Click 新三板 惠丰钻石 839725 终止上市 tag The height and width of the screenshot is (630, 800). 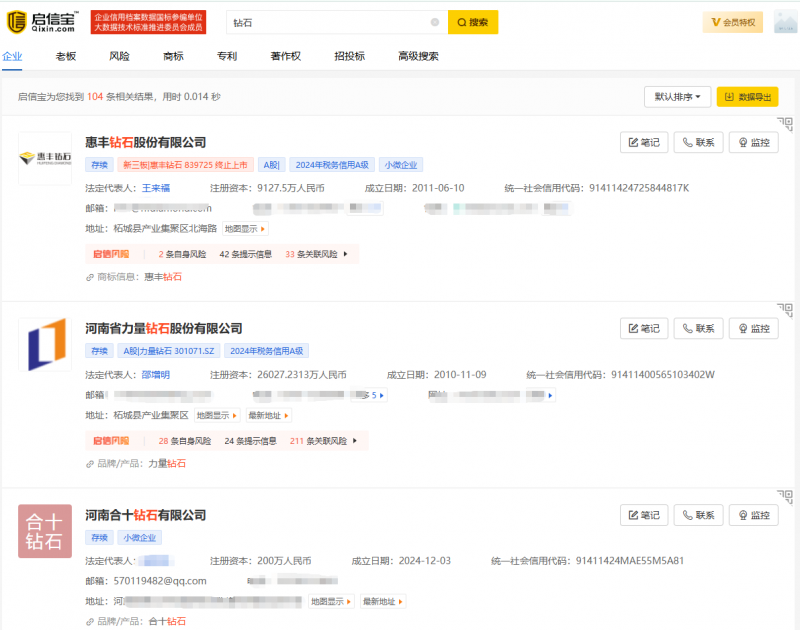pyautogui.click(x=185, y=165)
